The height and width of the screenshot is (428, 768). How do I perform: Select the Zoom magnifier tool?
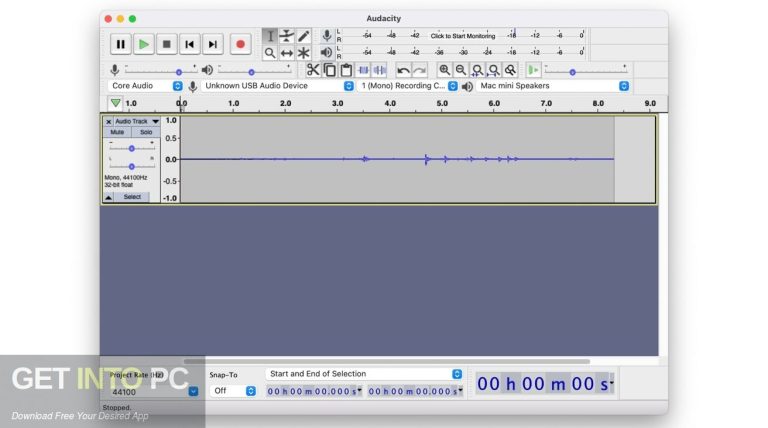[x=270, y=52]
